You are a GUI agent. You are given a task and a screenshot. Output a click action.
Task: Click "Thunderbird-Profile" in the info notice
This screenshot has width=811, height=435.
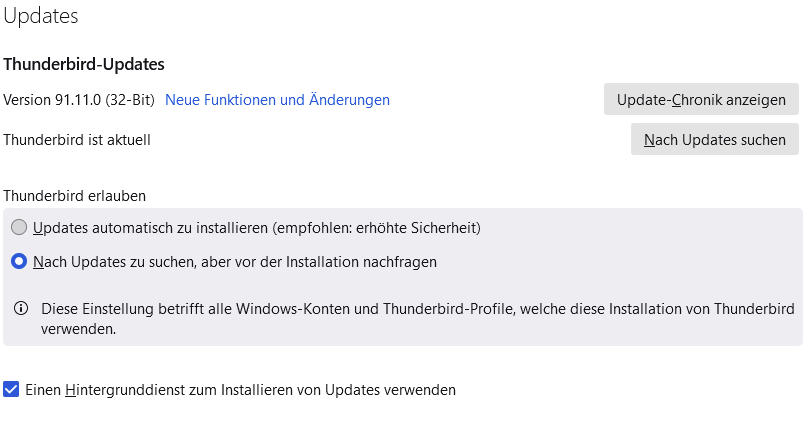(x=442, y=309)
